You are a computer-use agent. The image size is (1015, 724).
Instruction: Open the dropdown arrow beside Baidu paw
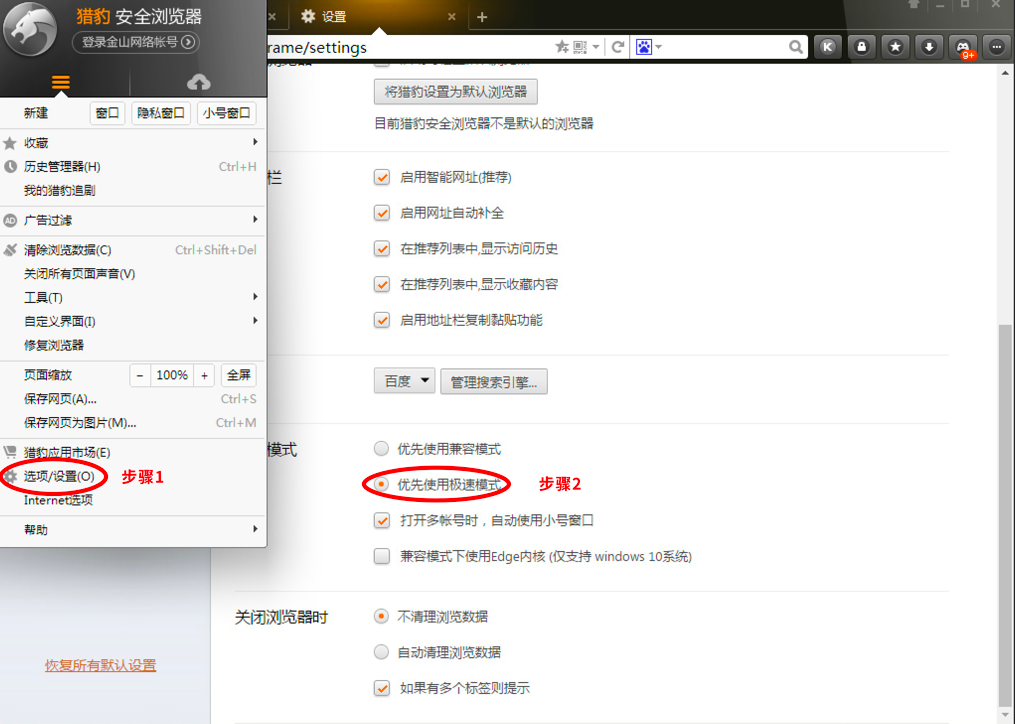click(x=658, y=47)
